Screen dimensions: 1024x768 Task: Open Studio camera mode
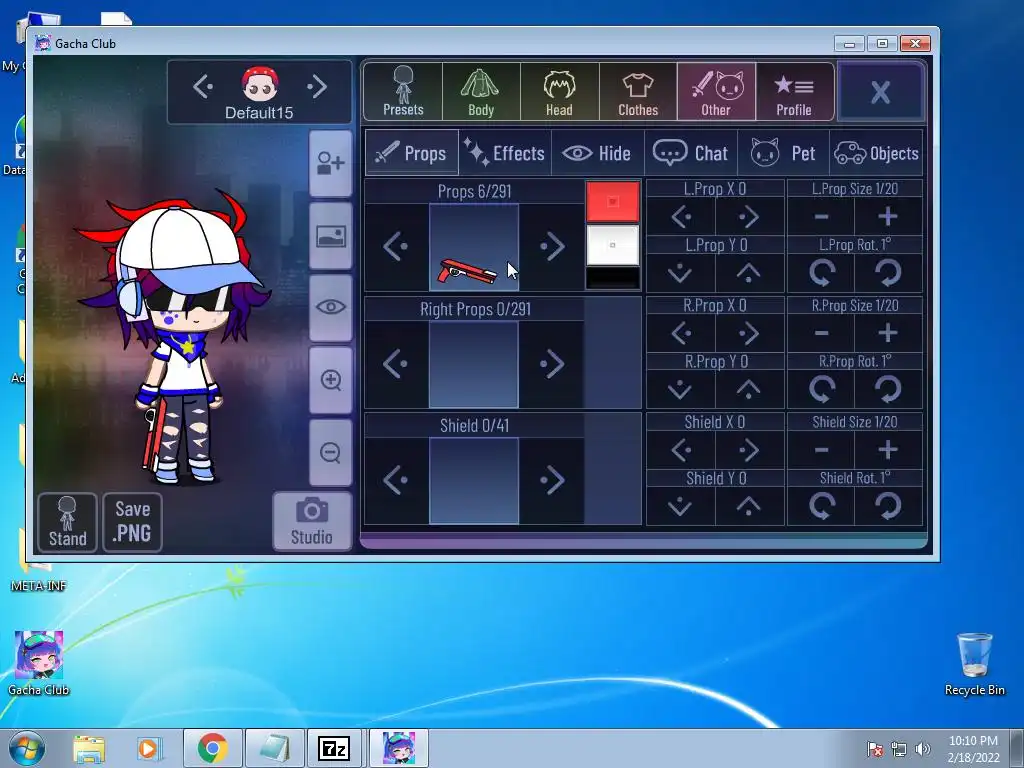(x=312, y=522)
